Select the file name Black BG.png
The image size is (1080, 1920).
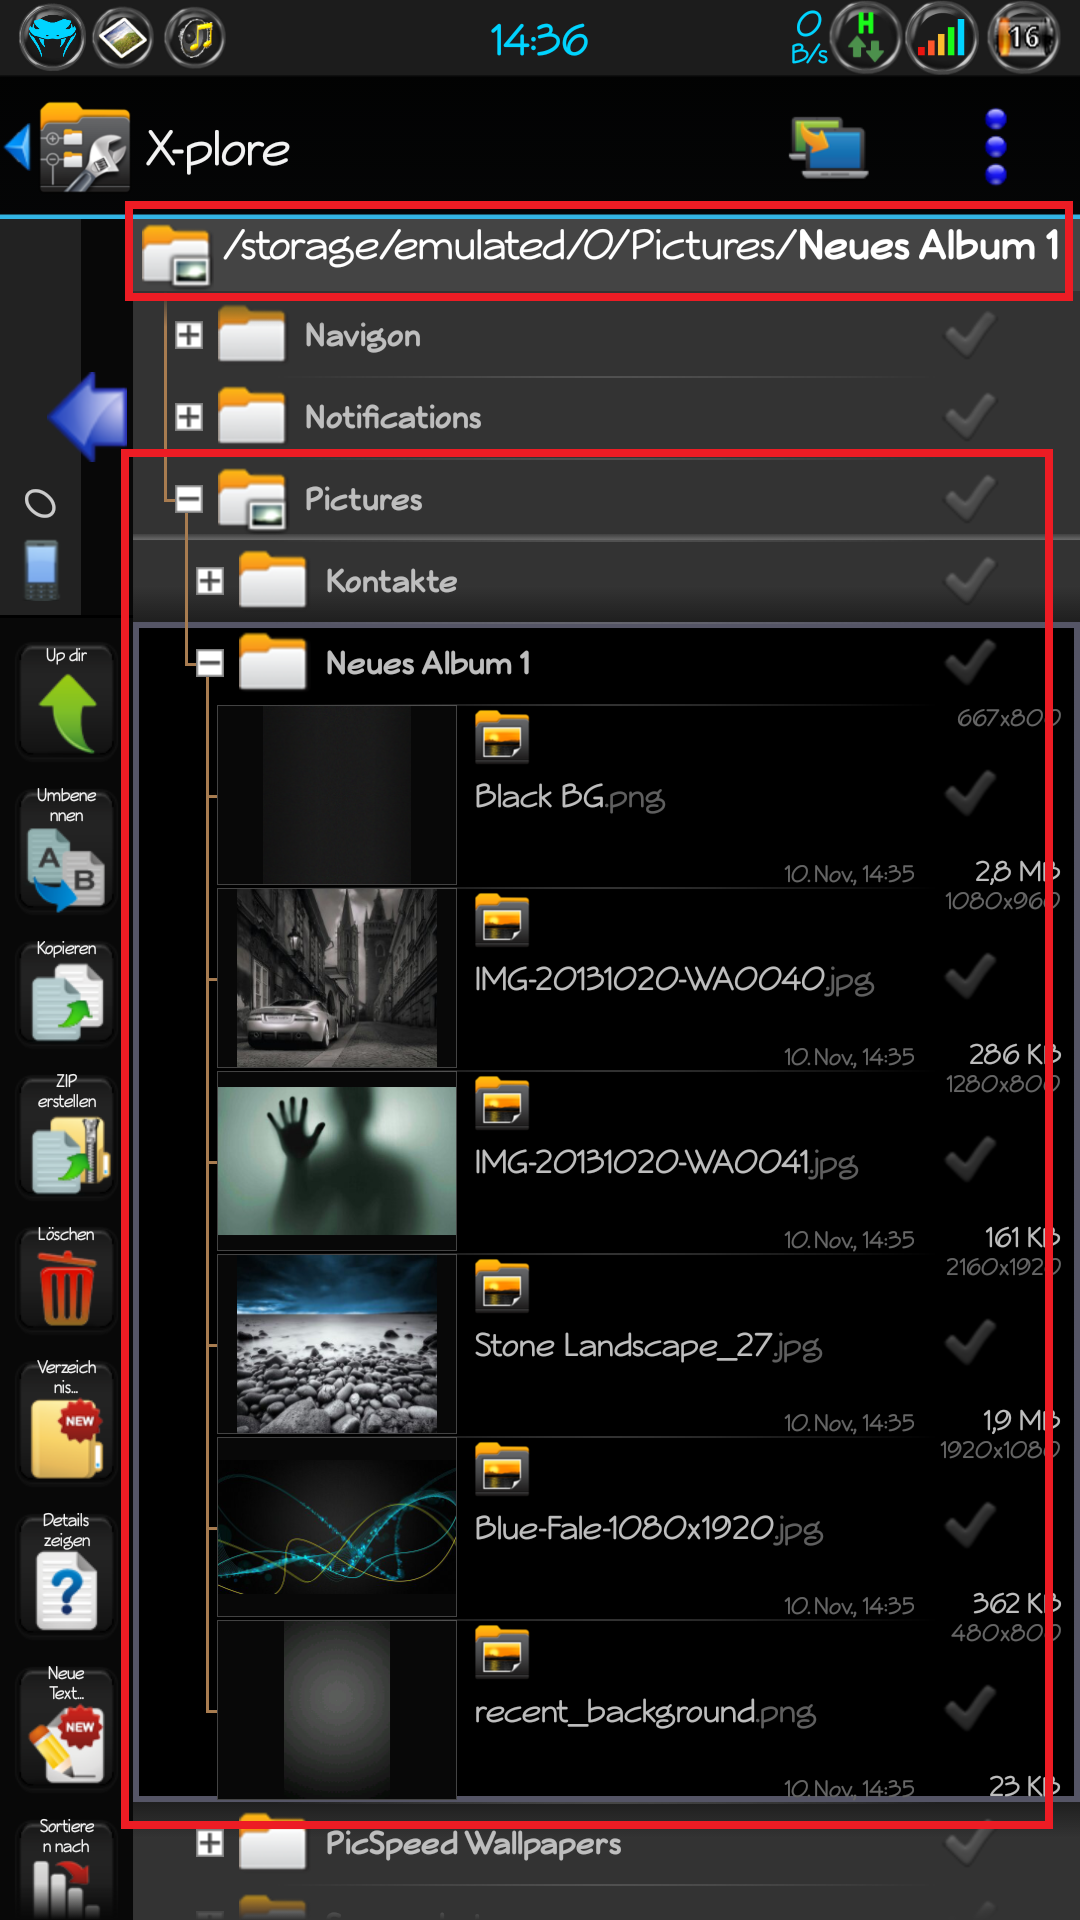569,797
